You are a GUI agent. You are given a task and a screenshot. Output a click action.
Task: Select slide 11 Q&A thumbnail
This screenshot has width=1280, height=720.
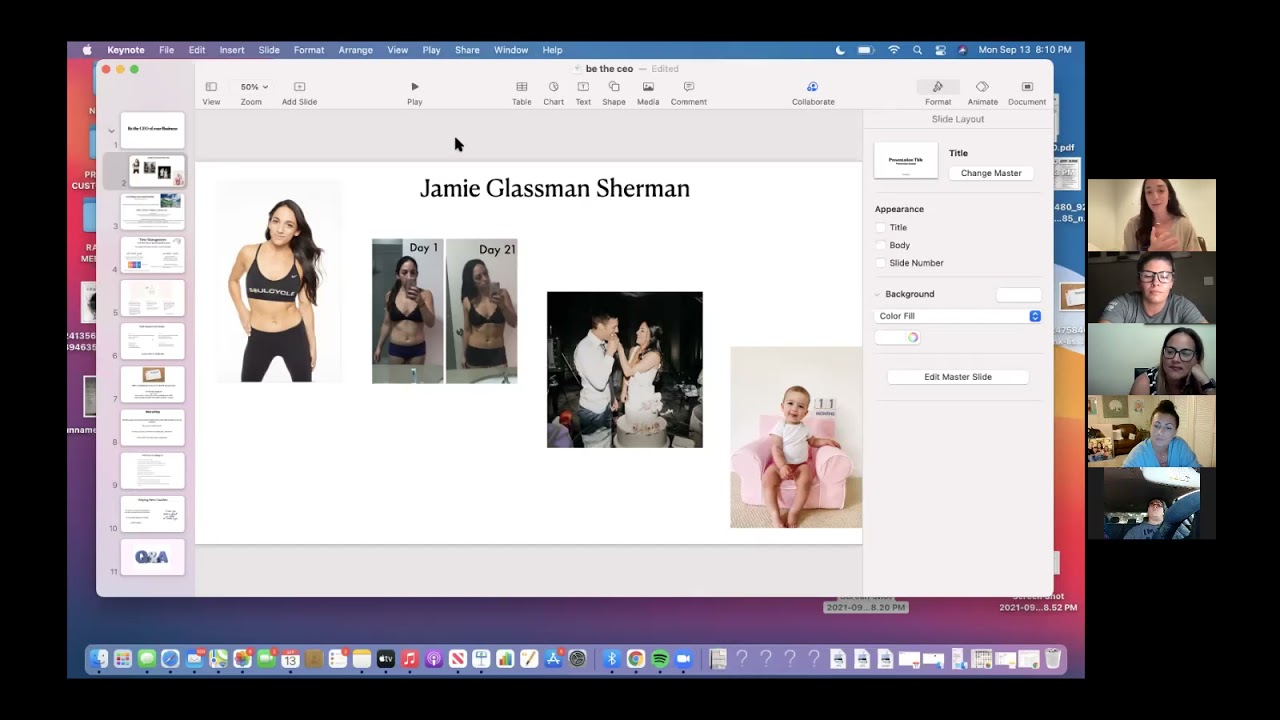click(x=153, y=557)
